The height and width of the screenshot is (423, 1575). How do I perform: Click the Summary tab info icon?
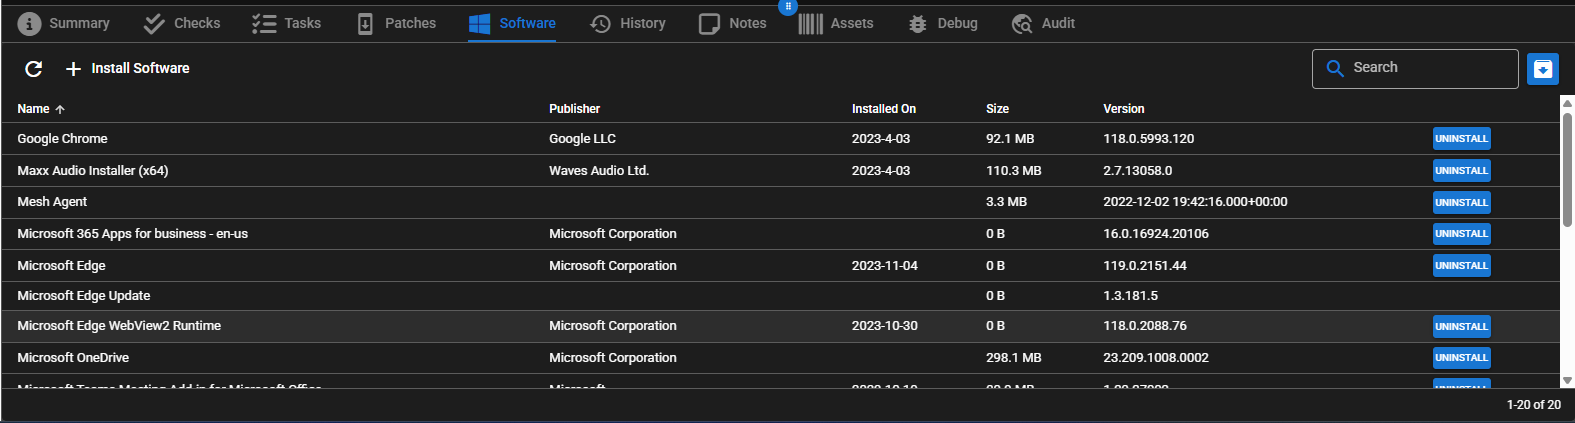pyautogui.click(x=29, y=23)
